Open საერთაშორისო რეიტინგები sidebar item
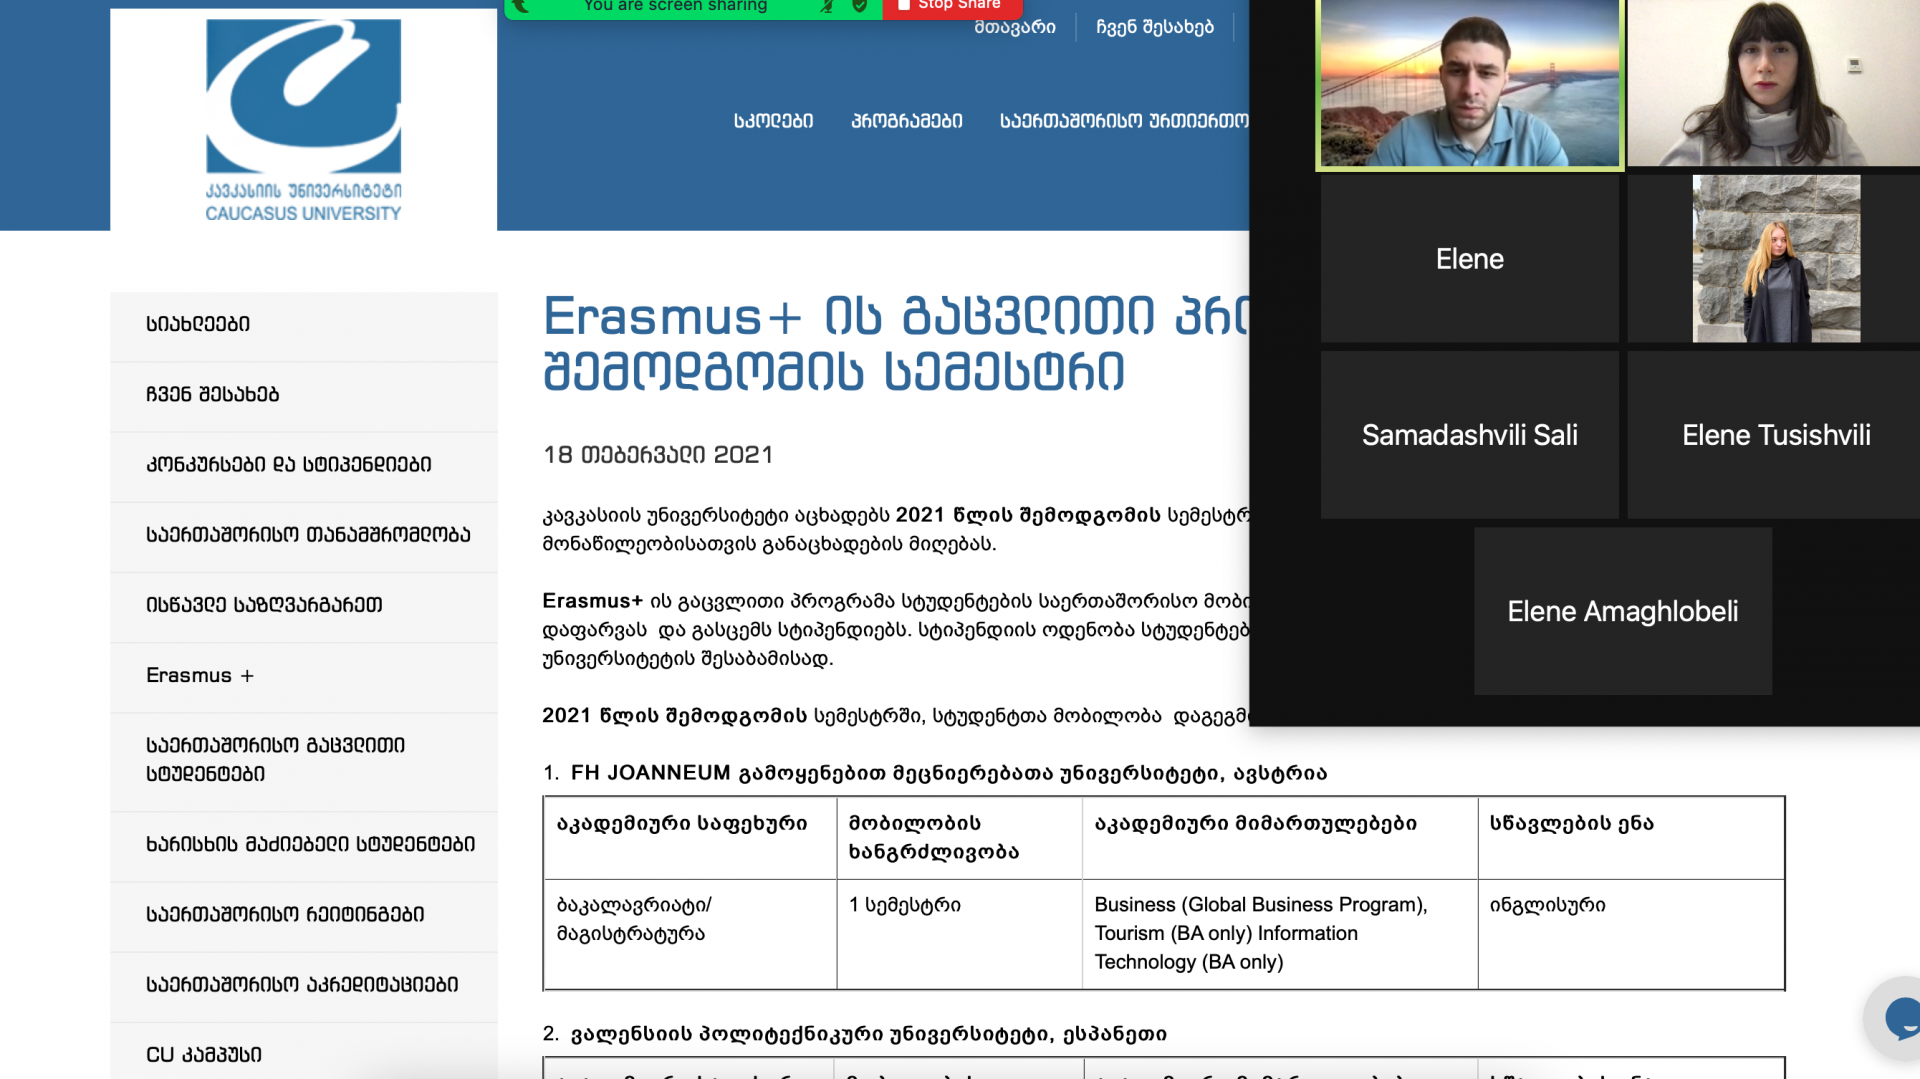1920x1079 pixels. click(x=303, y=915)
